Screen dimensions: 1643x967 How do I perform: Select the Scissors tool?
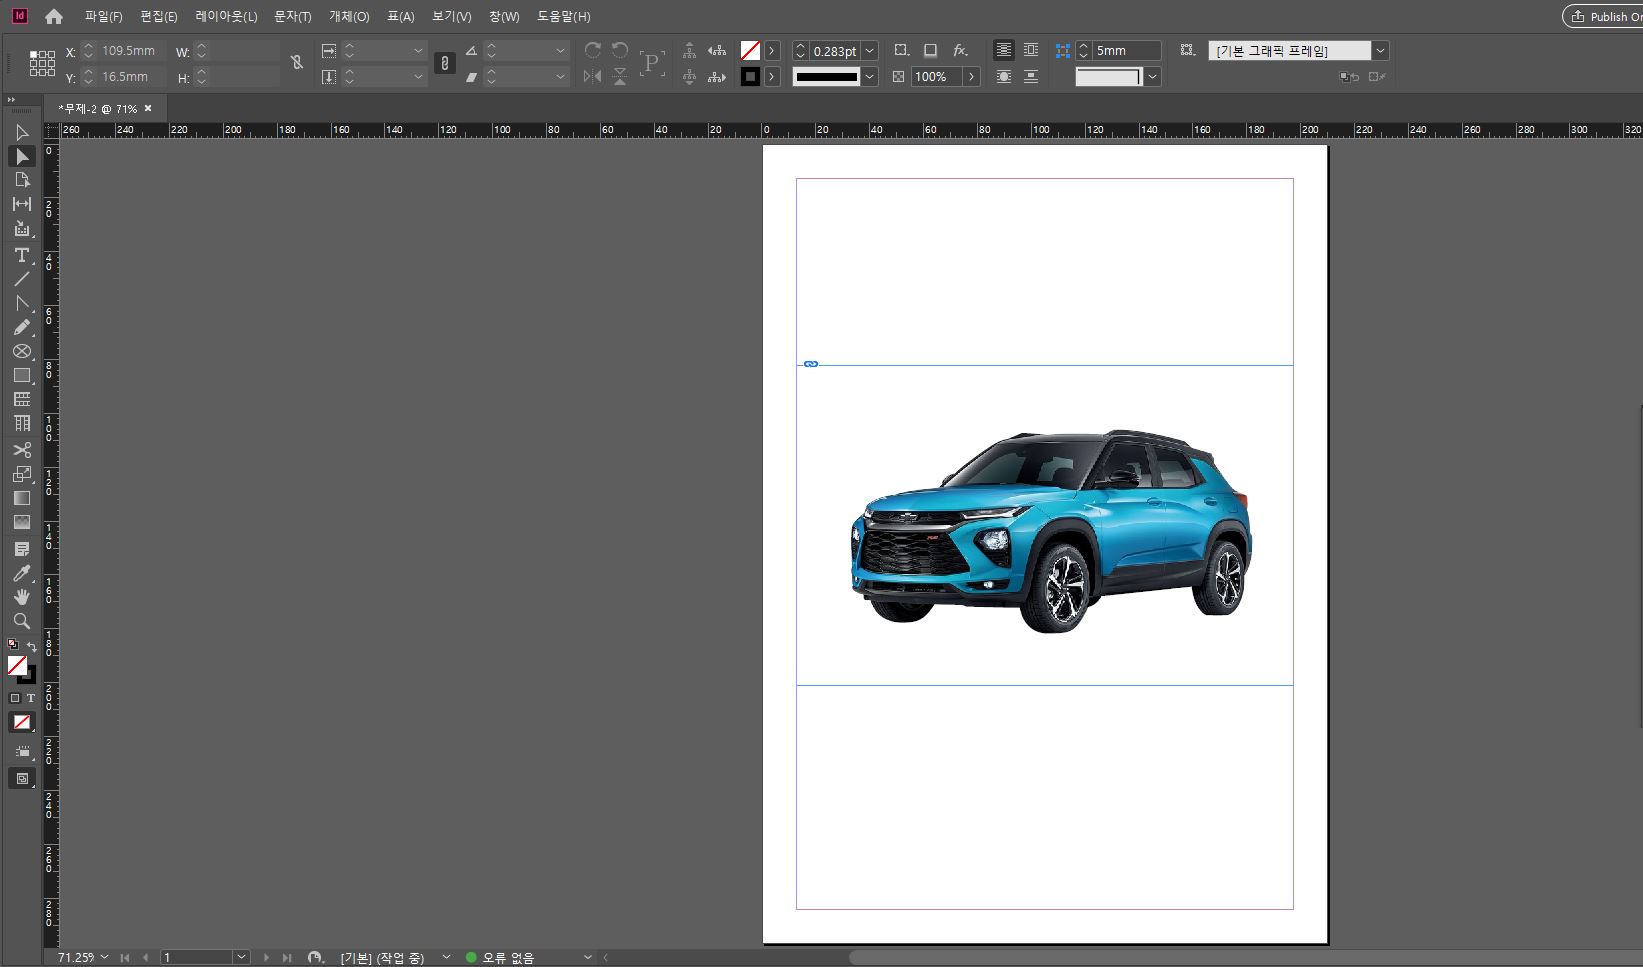tap(22, 450)
